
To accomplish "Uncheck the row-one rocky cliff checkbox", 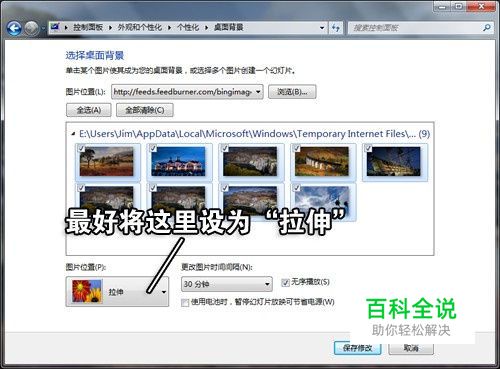I will [x=225, y=149].
